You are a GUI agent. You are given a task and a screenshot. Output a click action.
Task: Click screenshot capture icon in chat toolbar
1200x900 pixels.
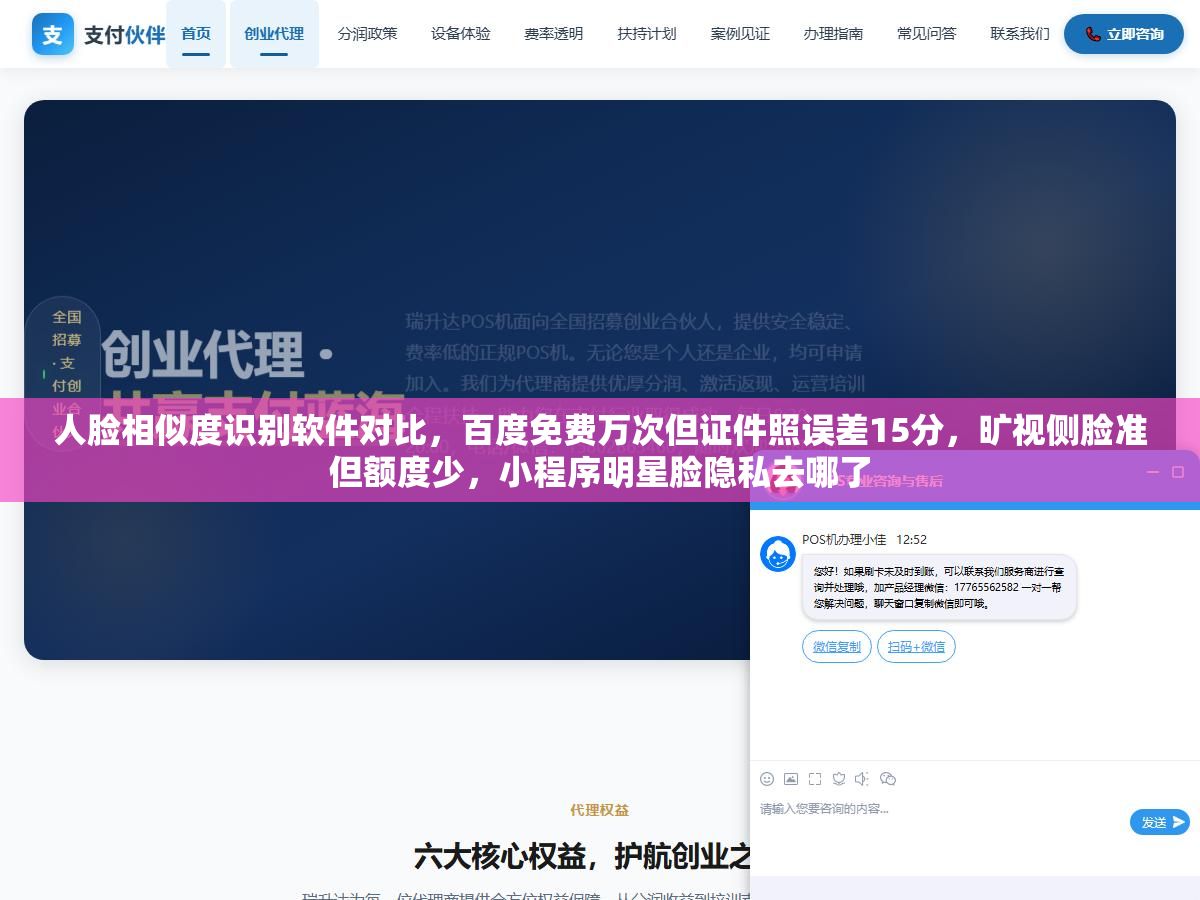(815, 779)
